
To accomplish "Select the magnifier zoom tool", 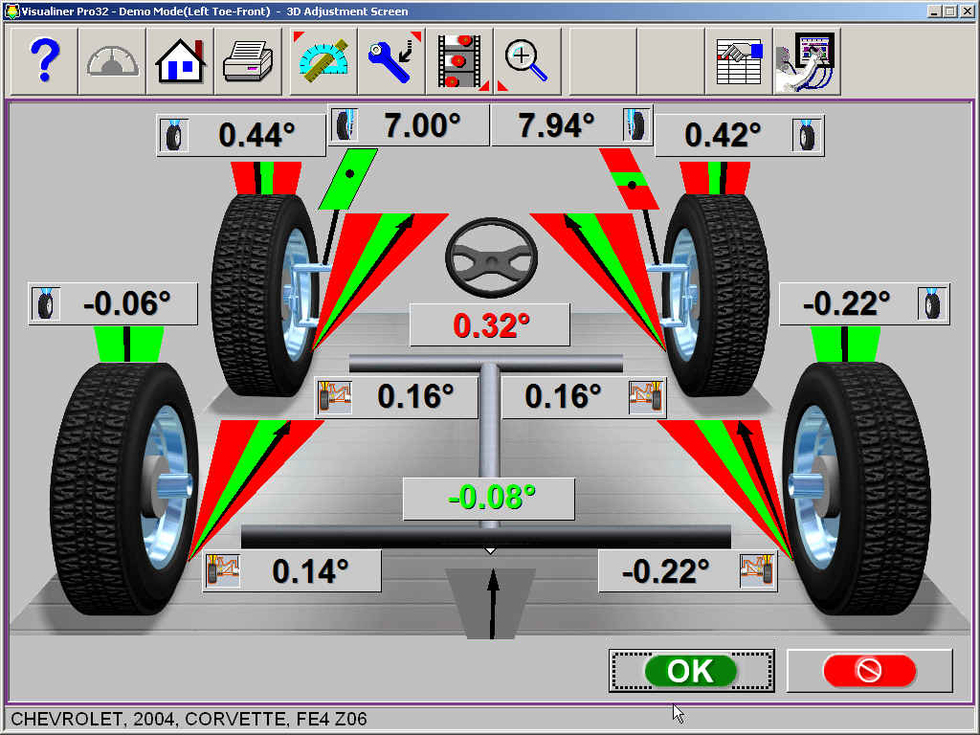I will point(526,61).
